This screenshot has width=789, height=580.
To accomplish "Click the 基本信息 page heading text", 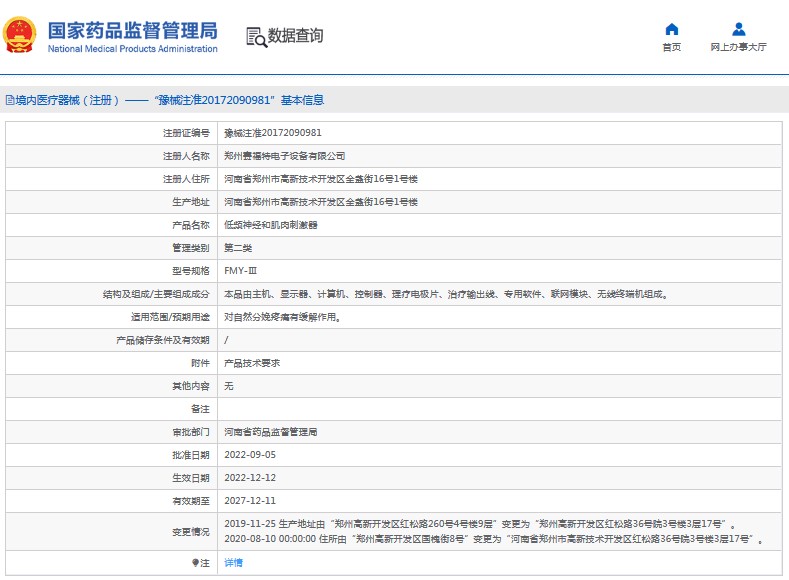I will (x=302, y=100).
